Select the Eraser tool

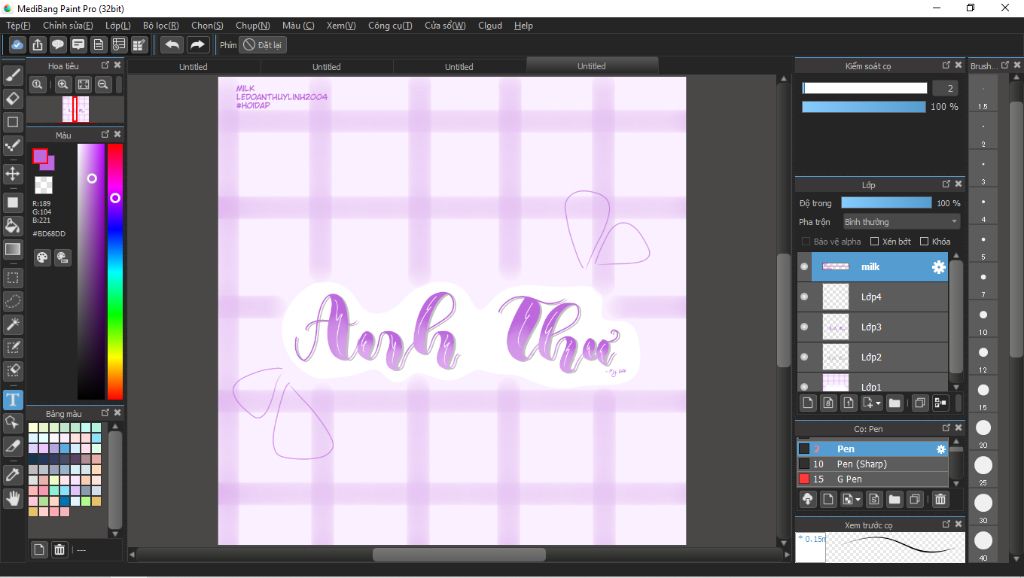coord(12,99)
